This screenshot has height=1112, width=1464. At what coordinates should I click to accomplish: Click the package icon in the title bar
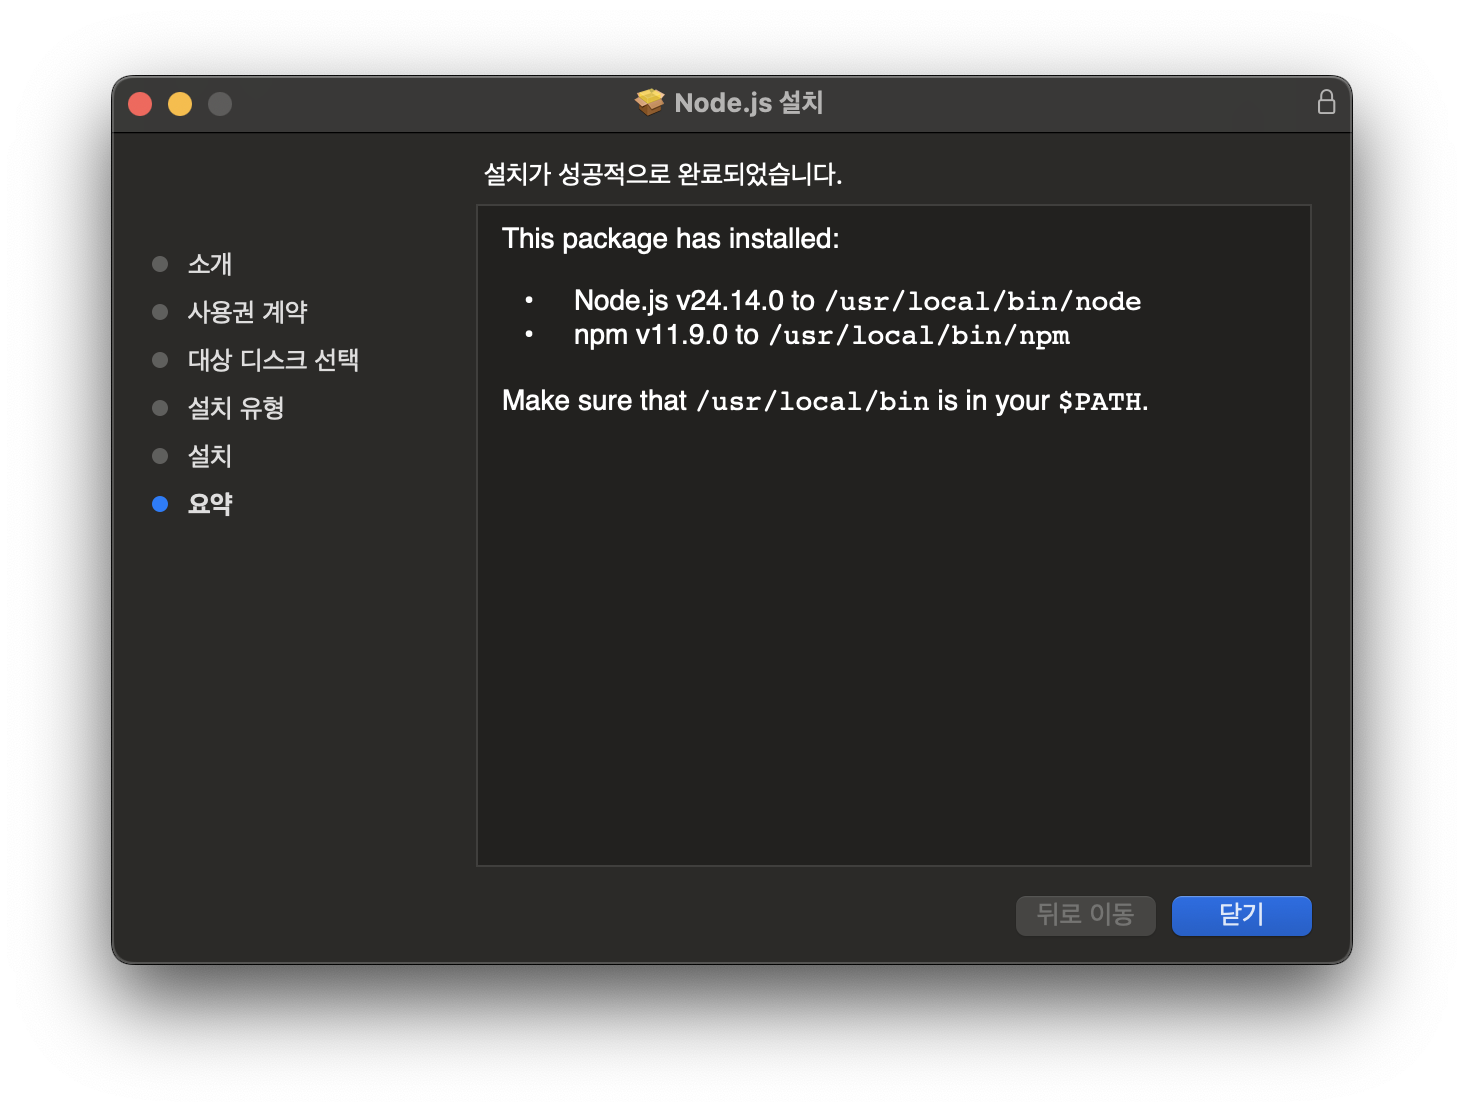tap(650, 101)
